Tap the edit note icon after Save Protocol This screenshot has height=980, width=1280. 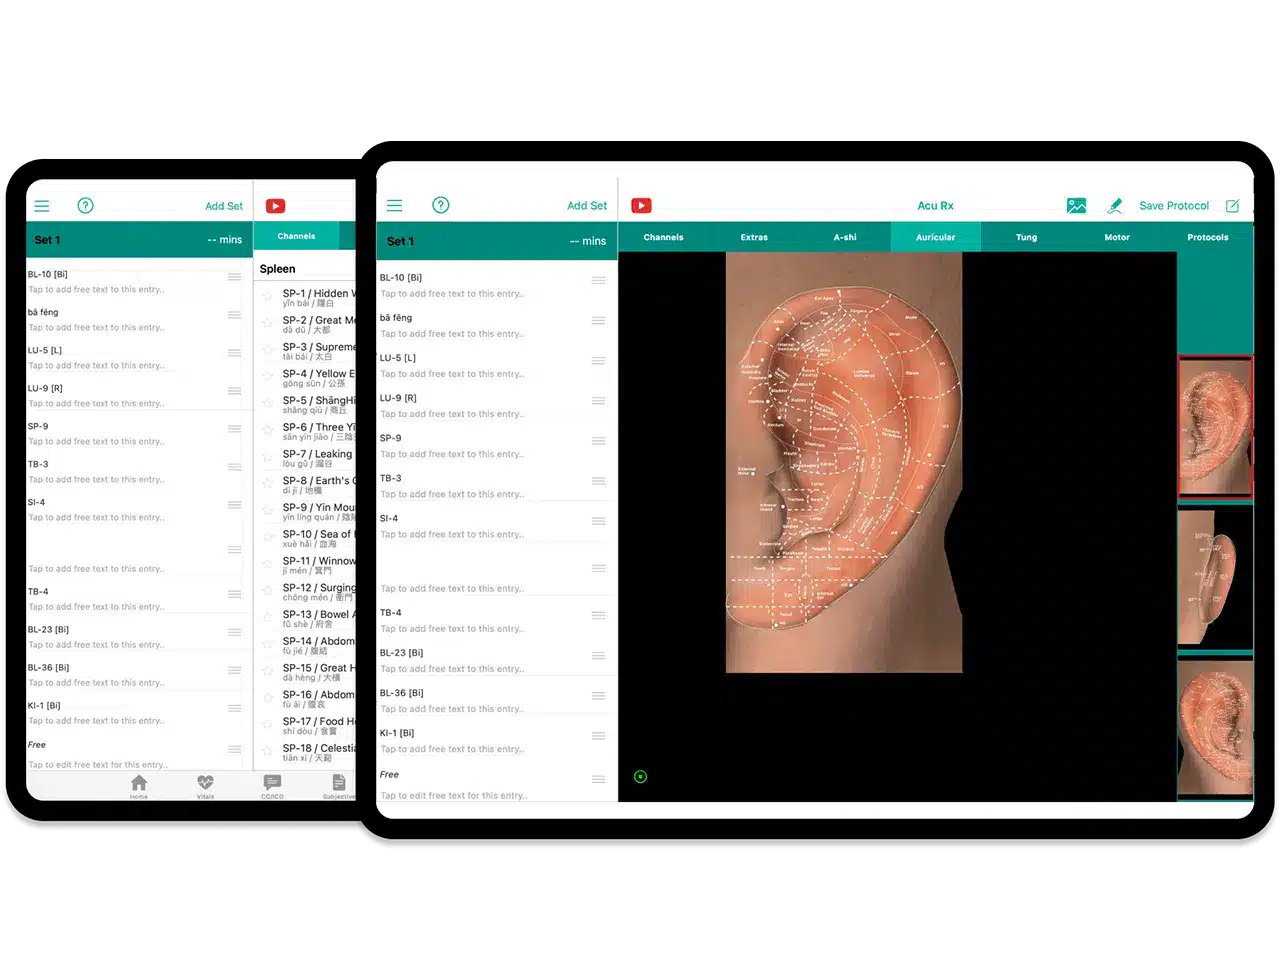(x=1232, y=206)
